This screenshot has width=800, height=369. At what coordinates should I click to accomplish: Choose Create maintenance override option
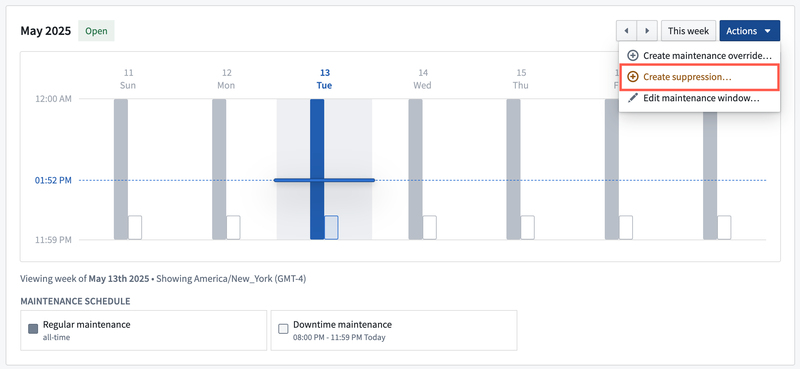coord(699,56)
